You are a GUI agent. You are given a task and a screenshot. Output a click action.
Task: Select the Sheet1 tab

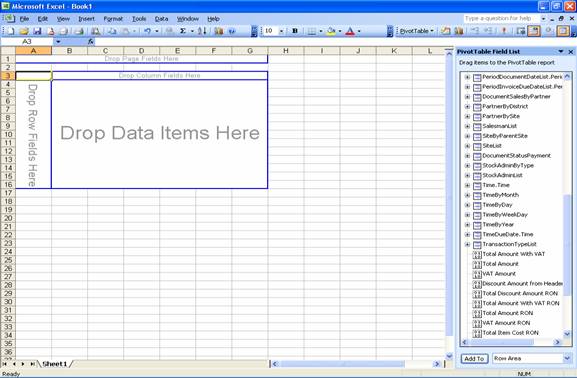coord(54,364)
